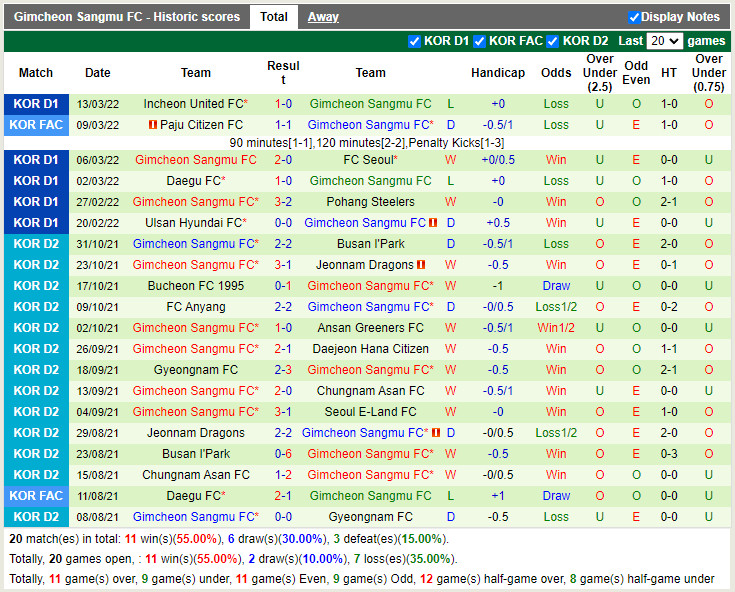The image size is (735, 592).
Task: Select the date 08/08/21
Action: [x=98, y=517]
